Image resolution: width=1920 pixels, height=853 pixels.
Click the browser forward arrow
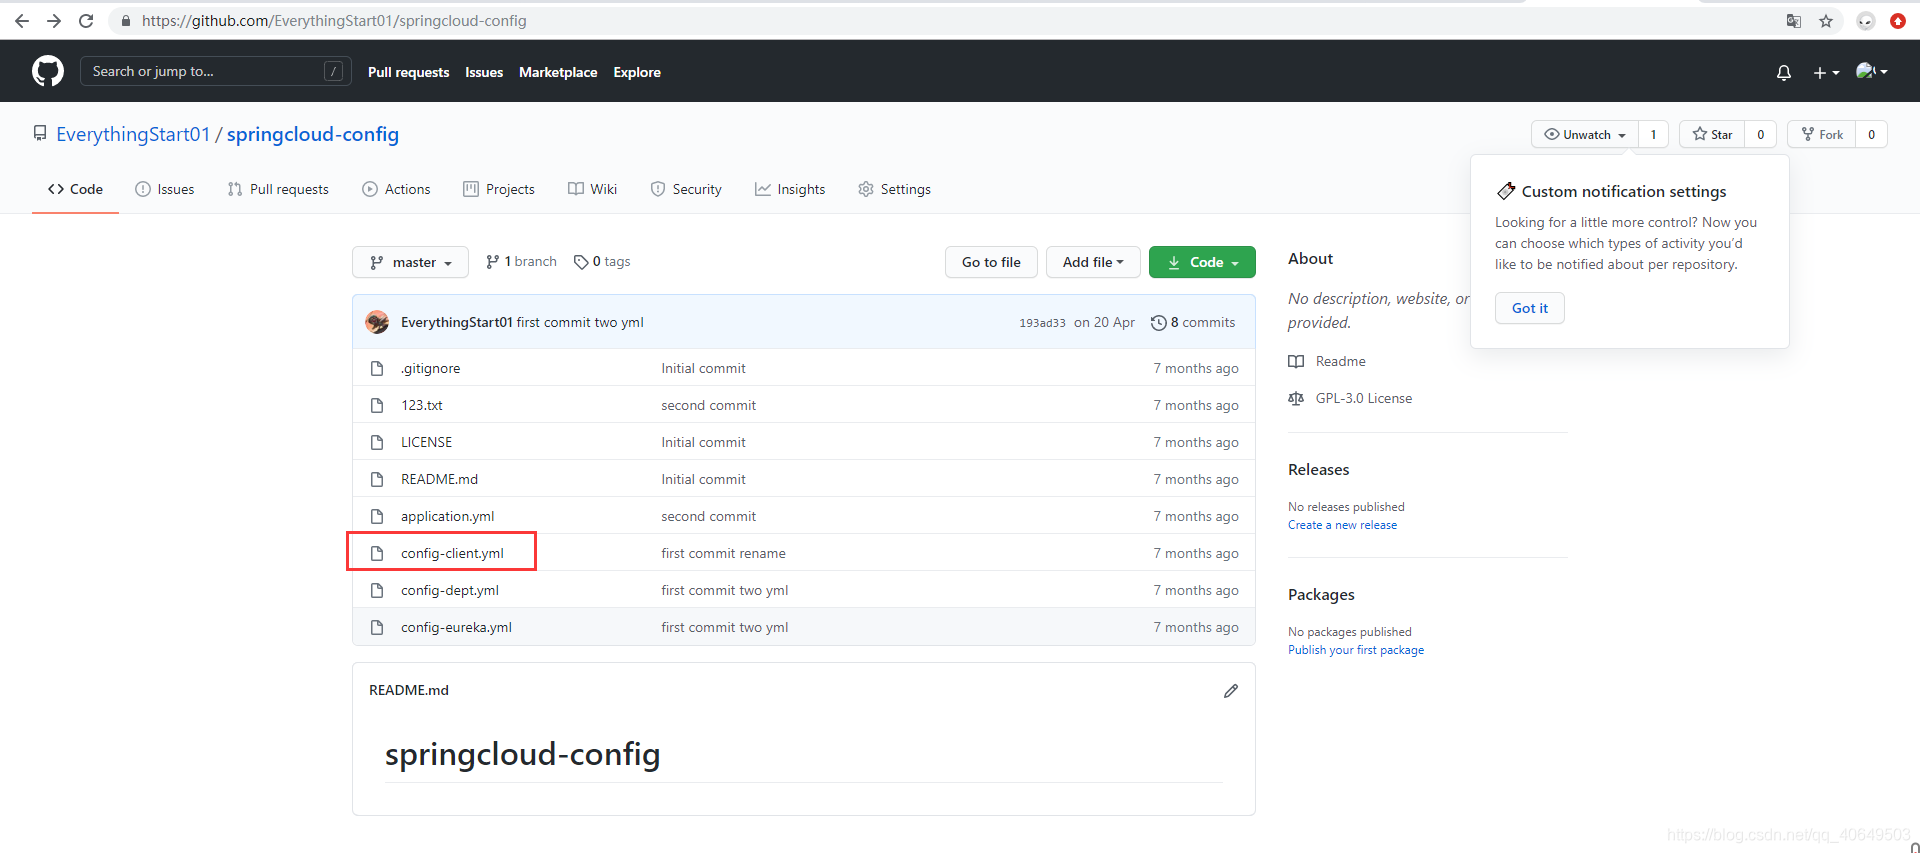pos(54,20)
